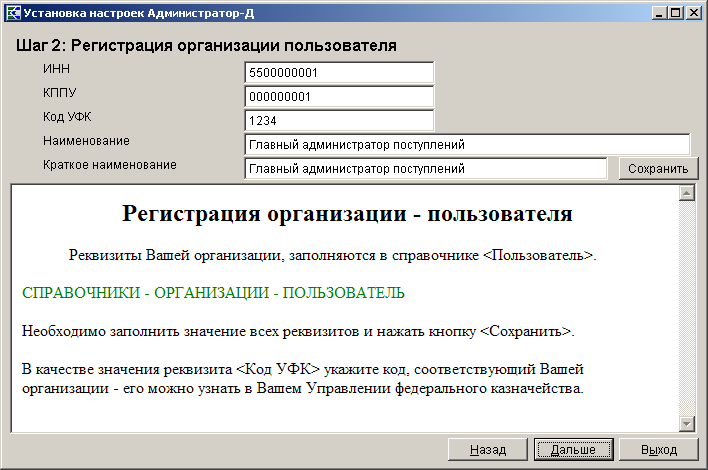
Task: Click the sentence starting Необходимо заполнить значение
Action: 298,331
